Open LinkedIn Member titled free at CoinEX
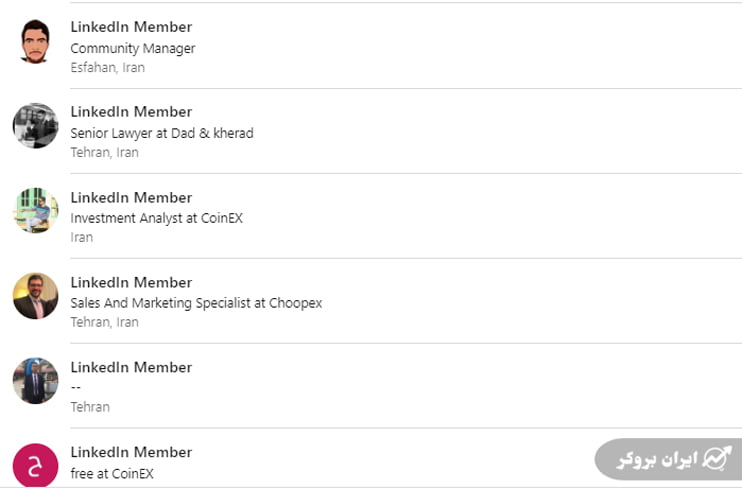742x489 pixels. coord(131,452)
